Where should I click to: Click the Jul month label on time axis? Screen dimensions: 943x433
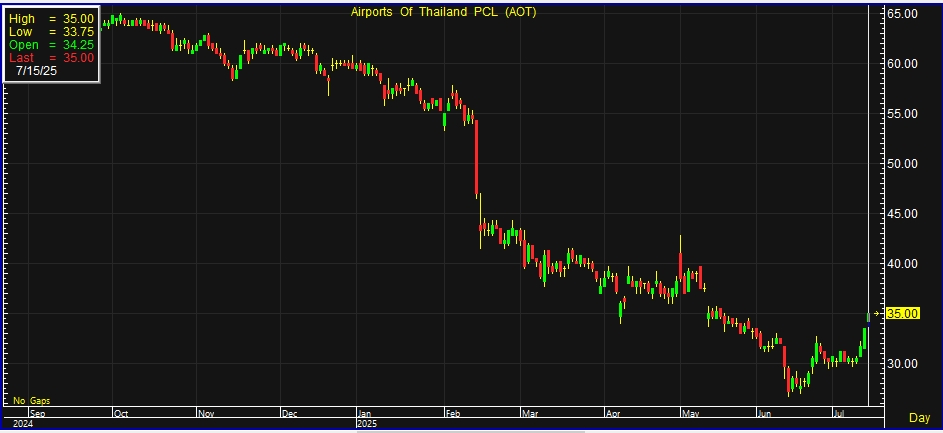(840, 414)
